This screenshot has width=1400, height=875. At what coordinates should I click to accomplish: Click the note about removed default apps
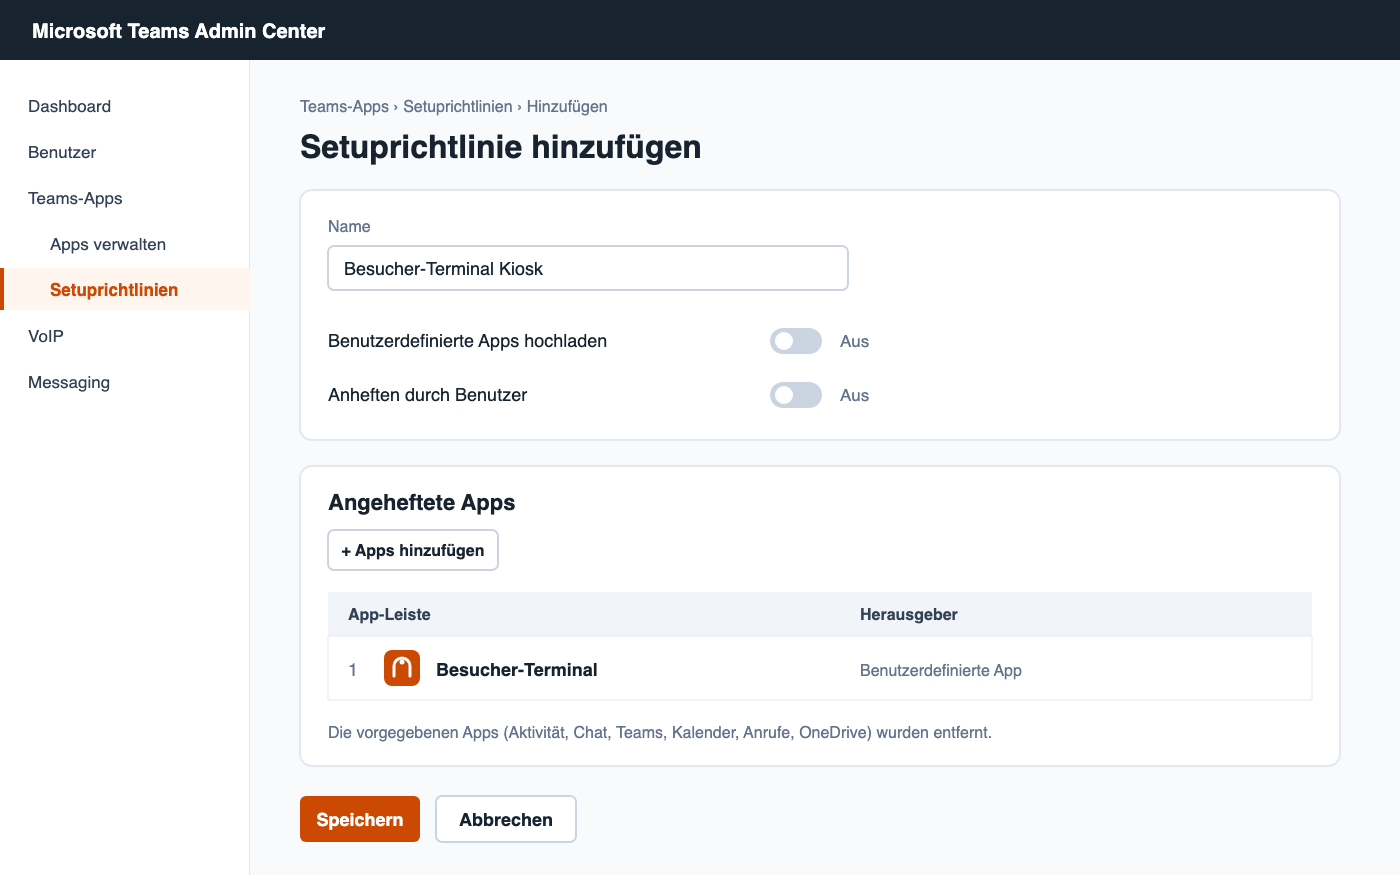[x=660, y=732]
